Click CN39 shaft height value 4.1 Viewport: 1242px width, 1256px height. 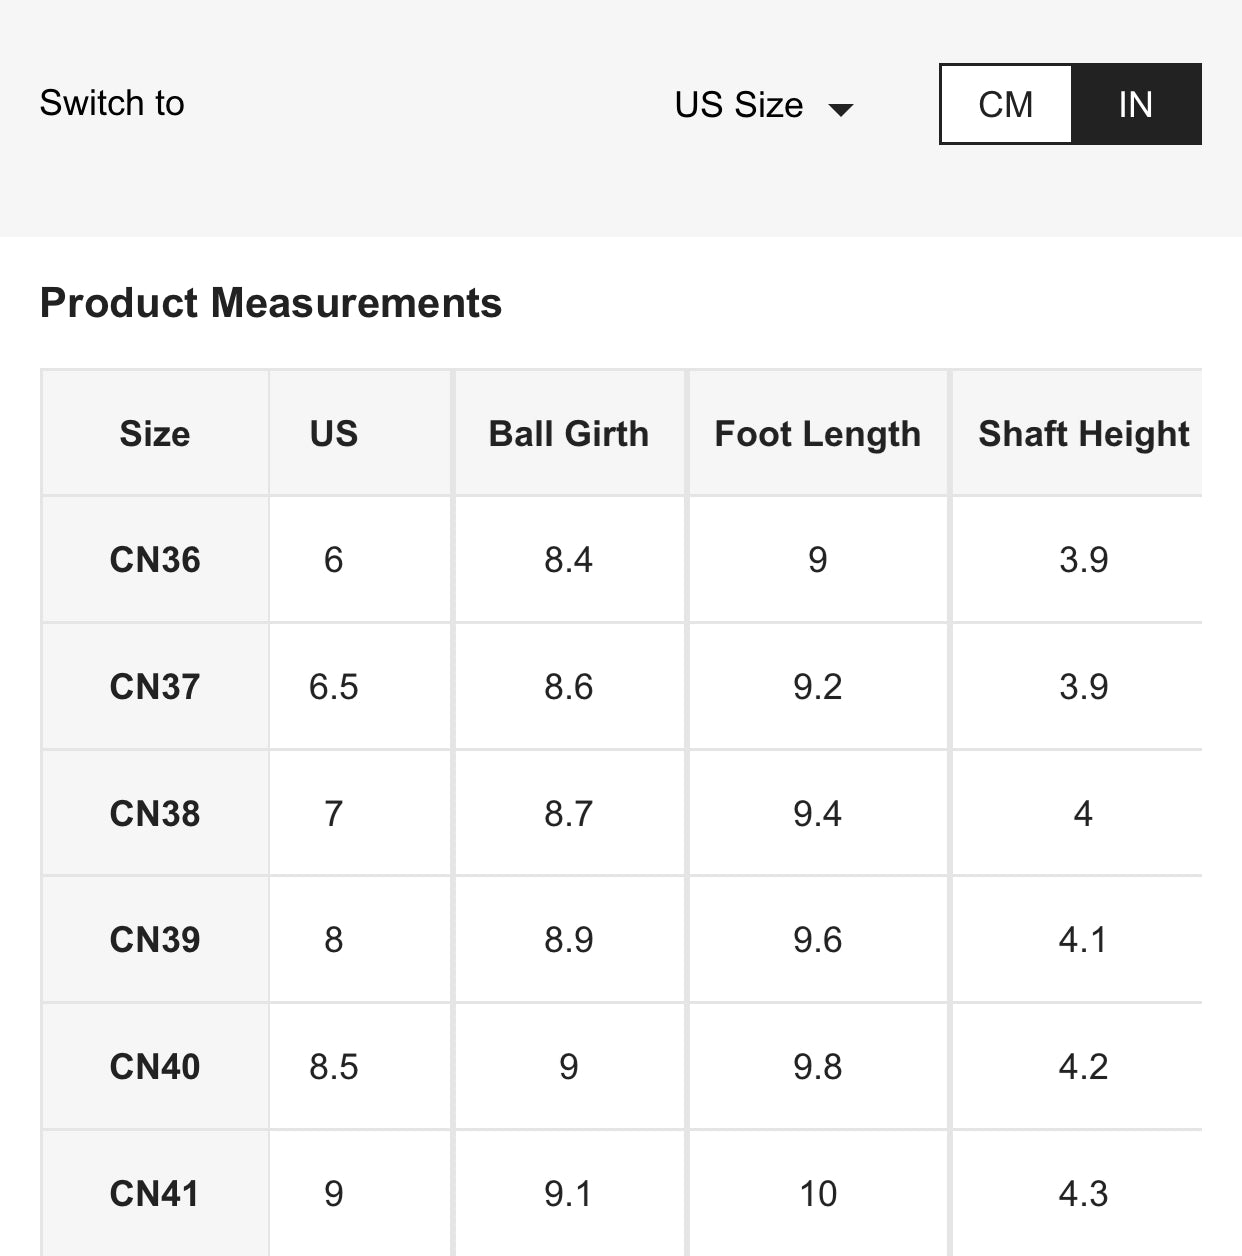pyautogui.click(x=1083, y=940)
